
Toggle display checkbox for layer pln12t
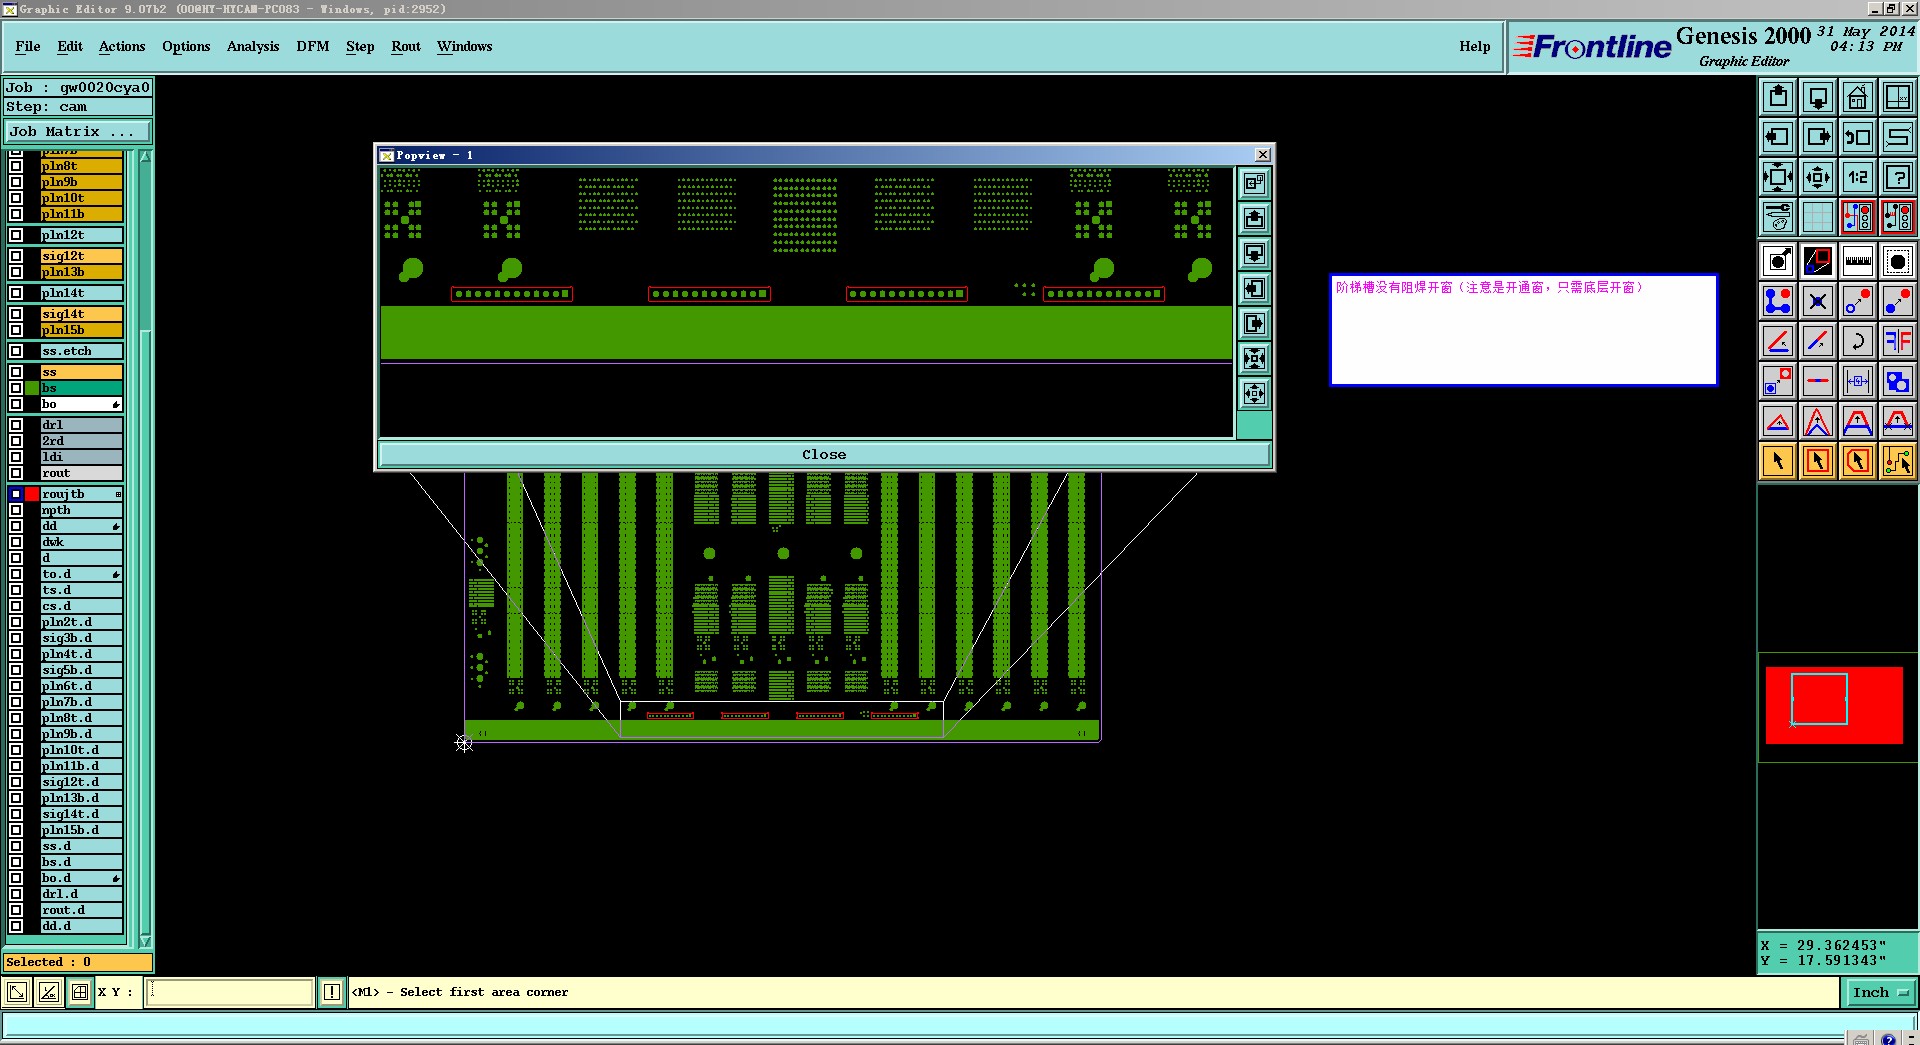[x=16, y=235]
